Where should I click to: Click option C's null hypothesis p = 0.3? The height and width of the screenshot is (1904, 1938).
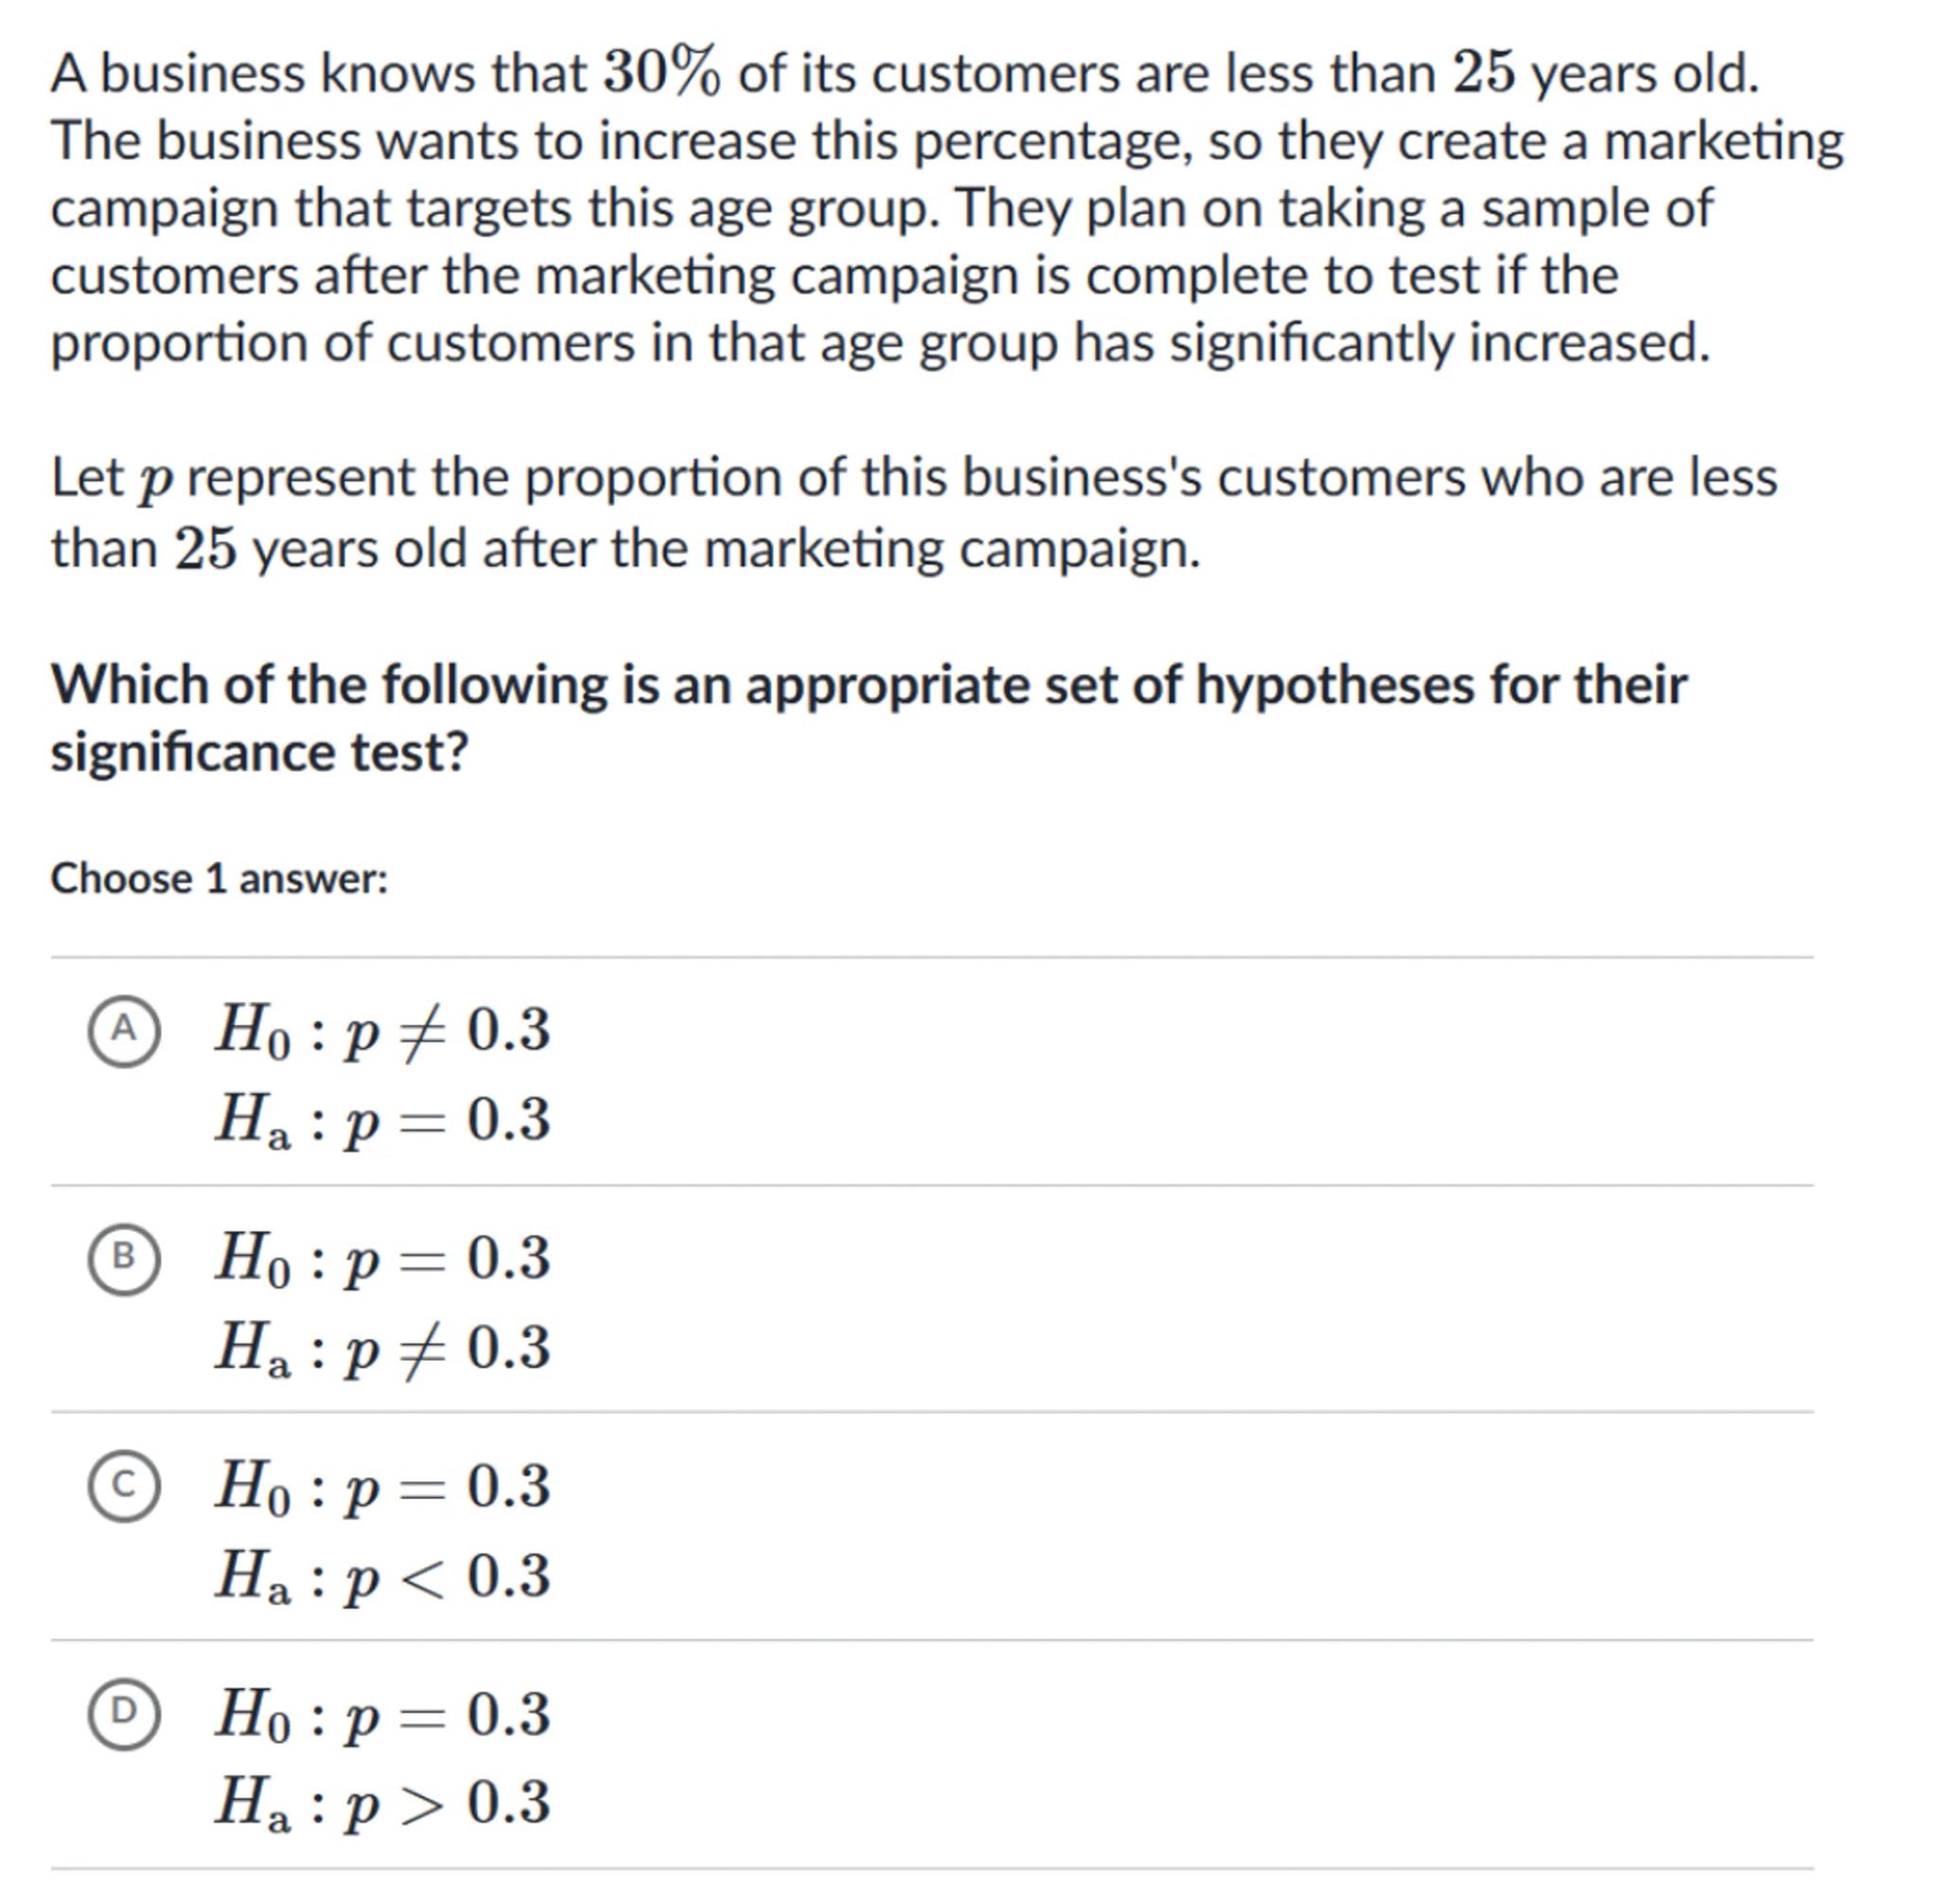(382, 1486)
